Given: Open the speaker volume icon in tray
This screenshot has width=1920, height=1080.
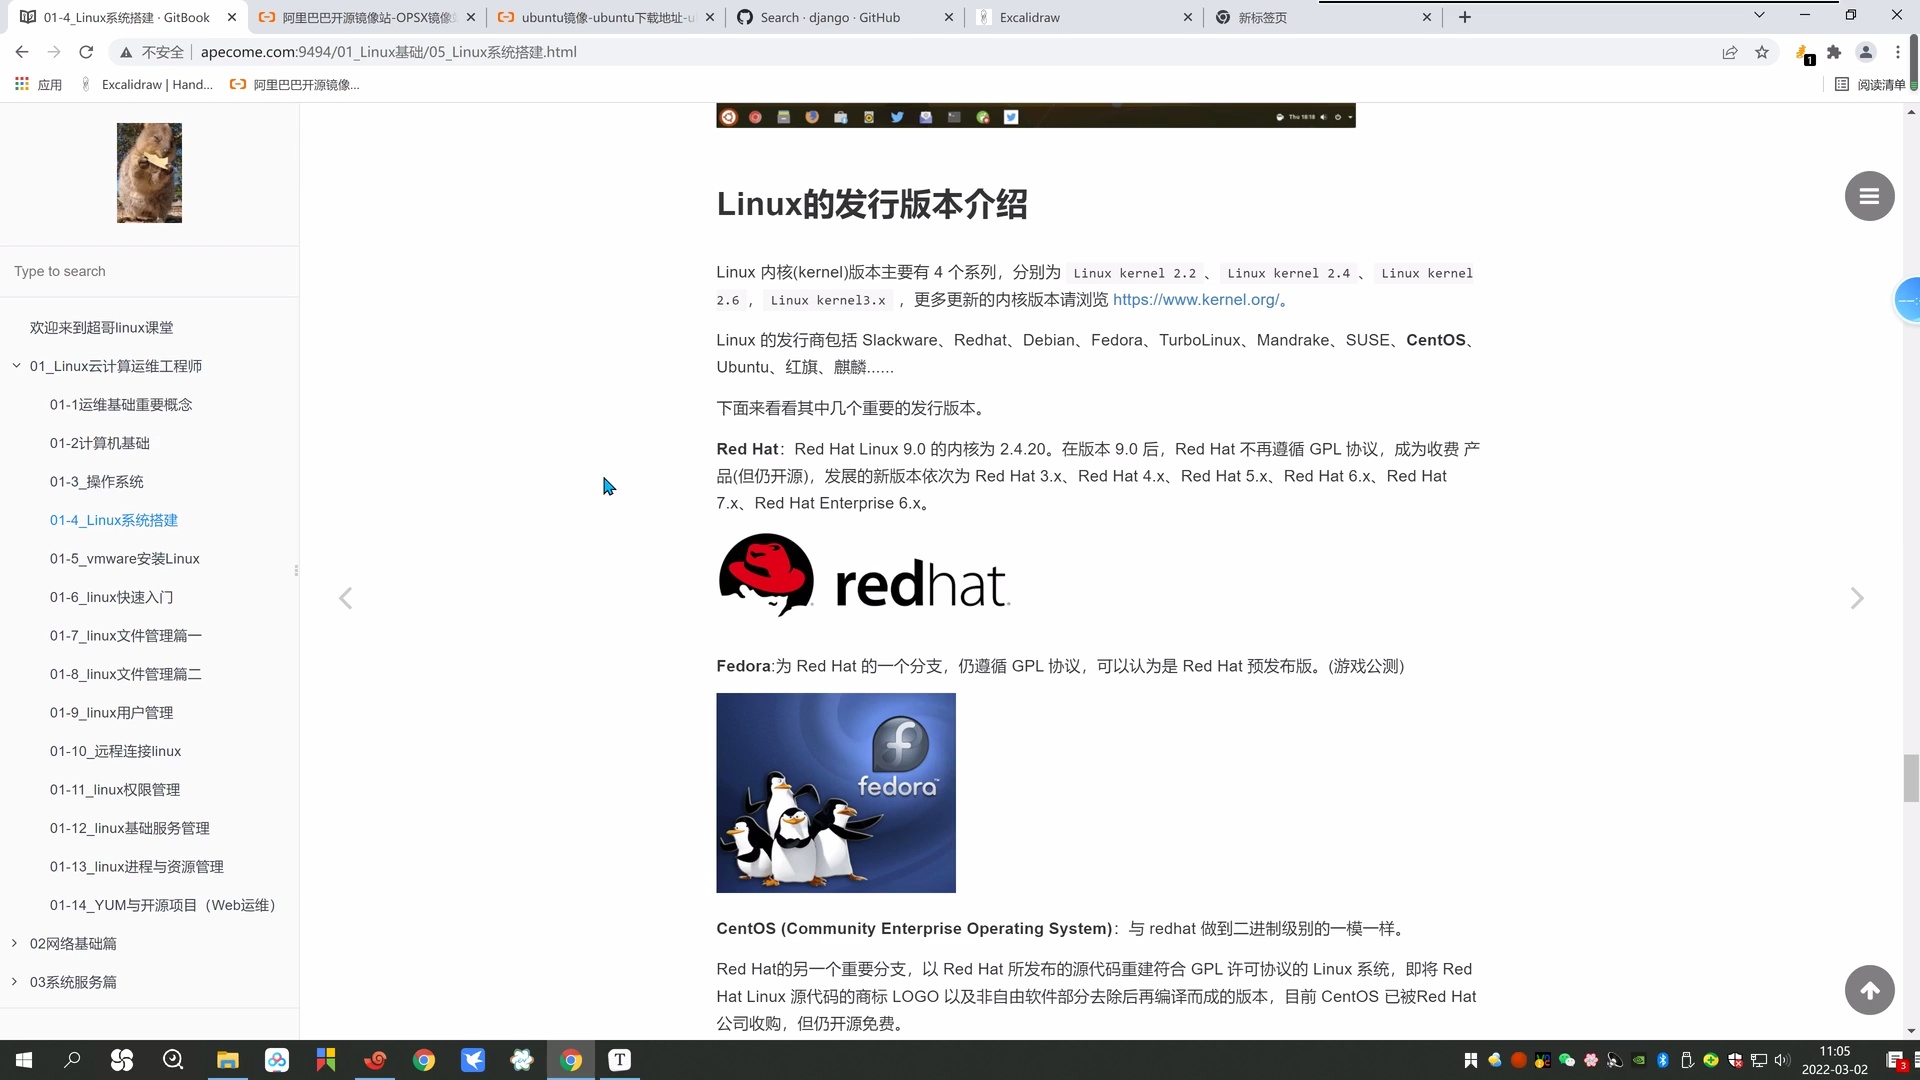Looking at the screenshot, I should [1781, 1060].
